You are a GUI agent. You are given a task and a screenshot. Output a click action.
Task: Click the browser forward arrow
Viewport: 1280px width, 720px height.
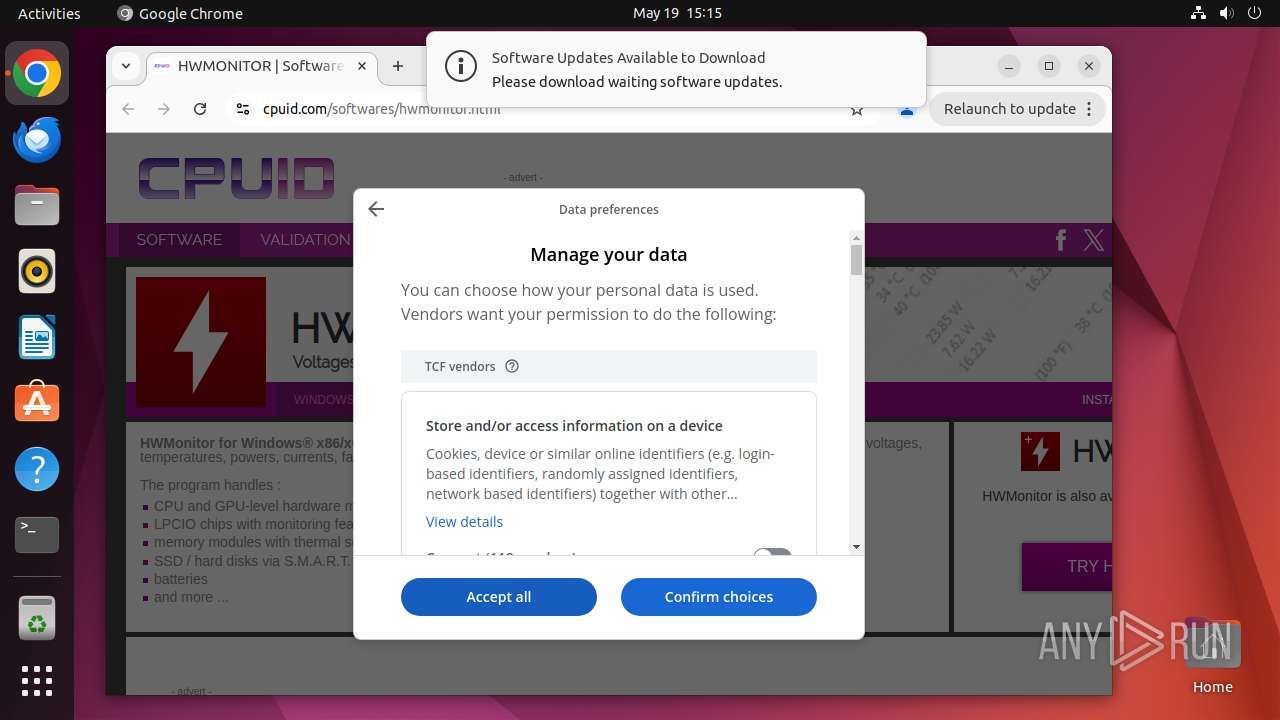point(164,109)
